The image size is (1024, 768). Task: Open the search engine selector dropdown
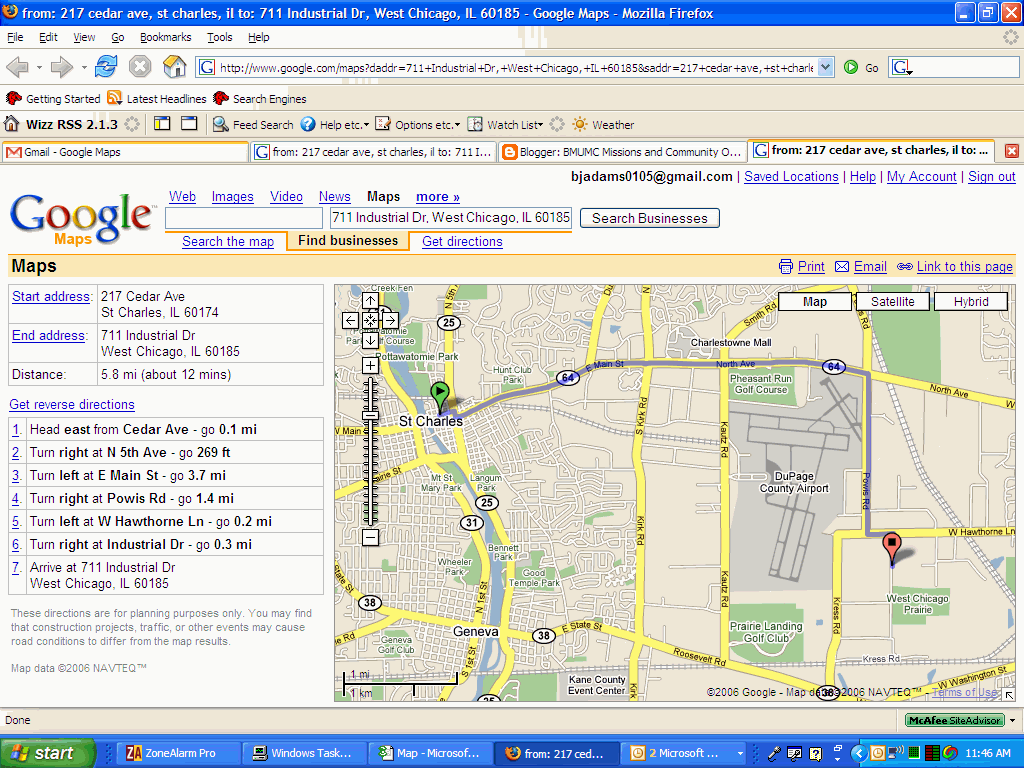click(903, 67)
